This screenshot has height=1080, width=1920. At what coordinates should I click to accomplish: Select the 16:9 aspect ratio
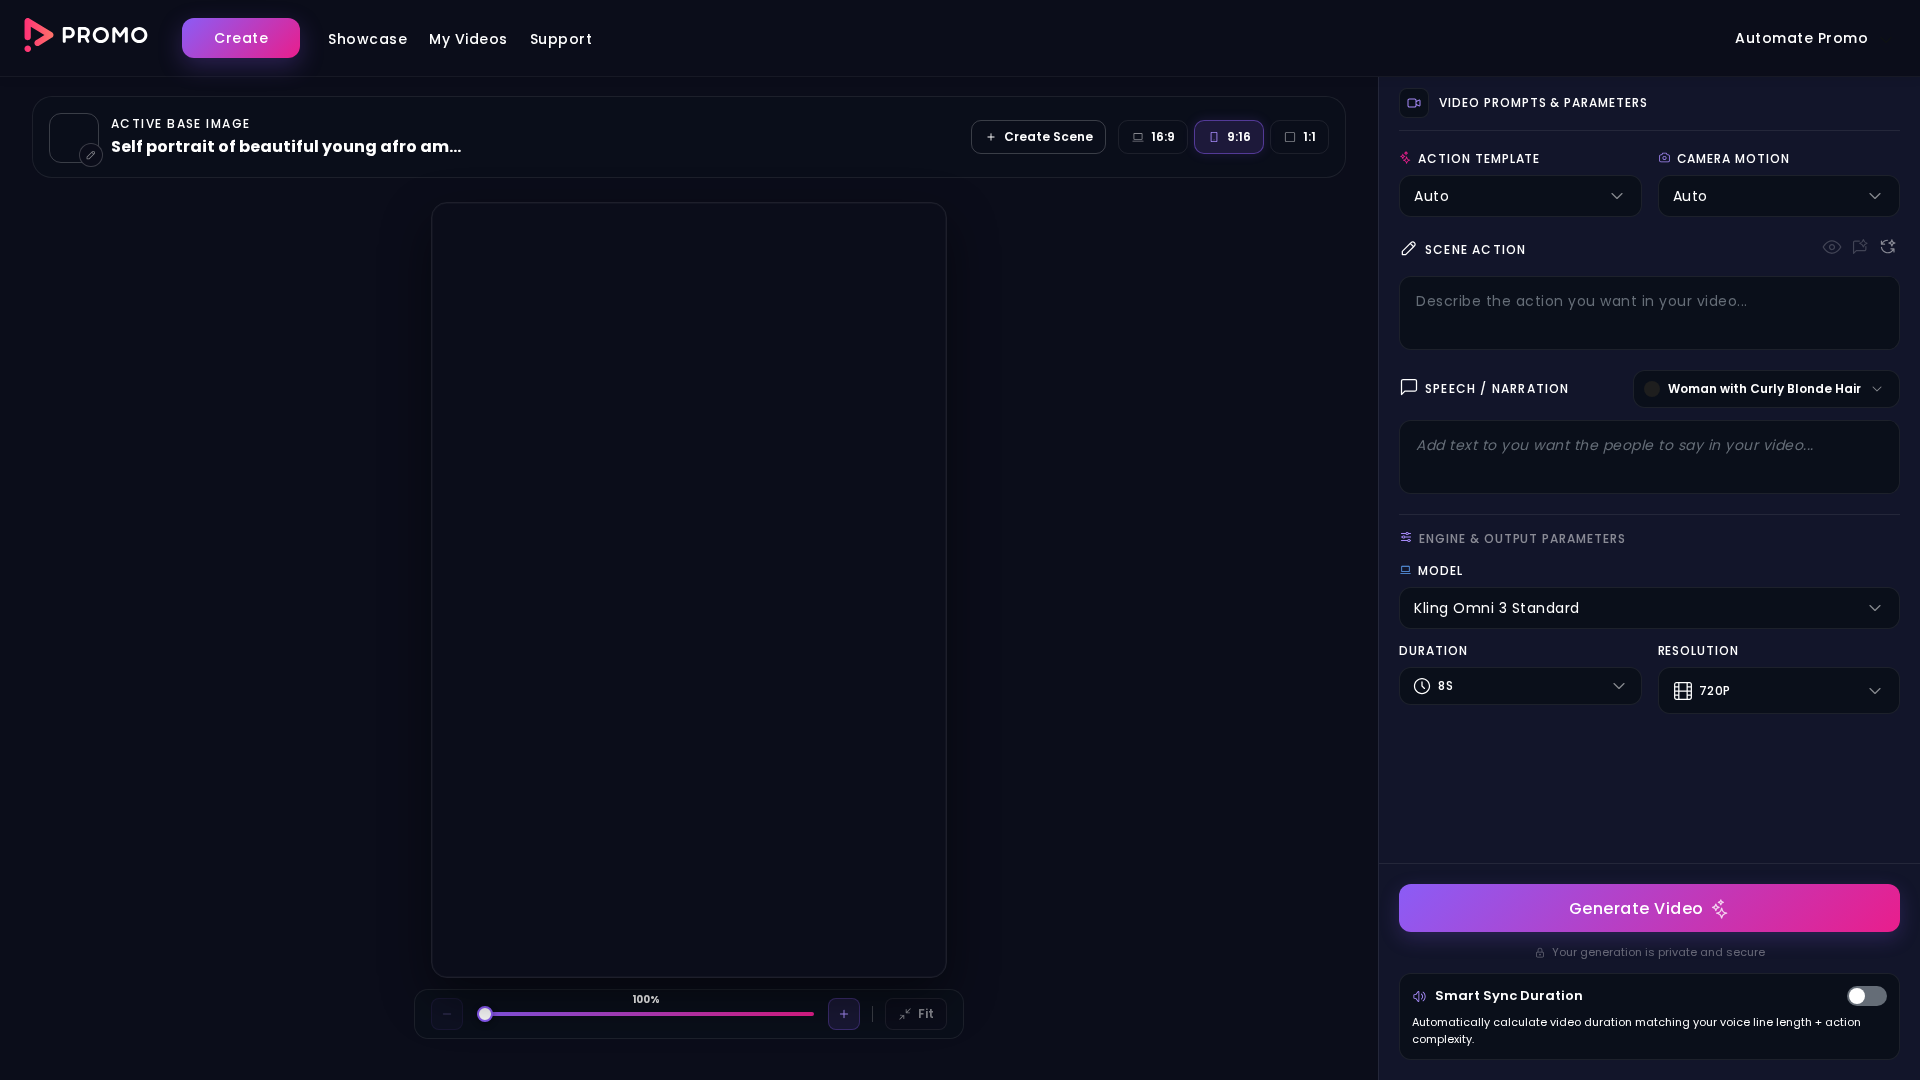1153,137
